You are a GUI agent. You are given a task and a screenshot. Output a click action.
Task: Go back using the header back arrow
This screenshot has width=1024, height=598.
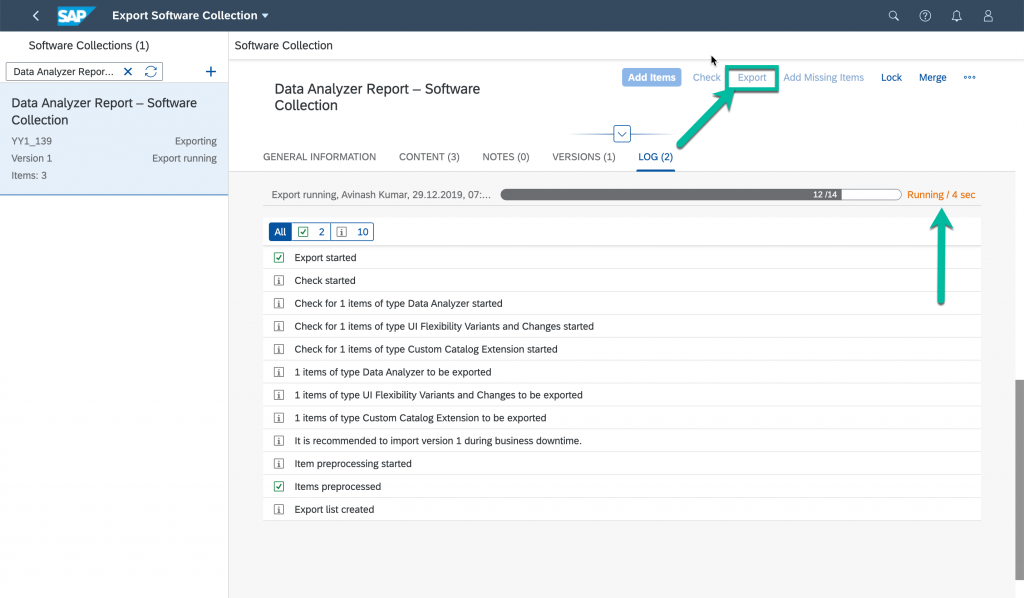[36, 16]
